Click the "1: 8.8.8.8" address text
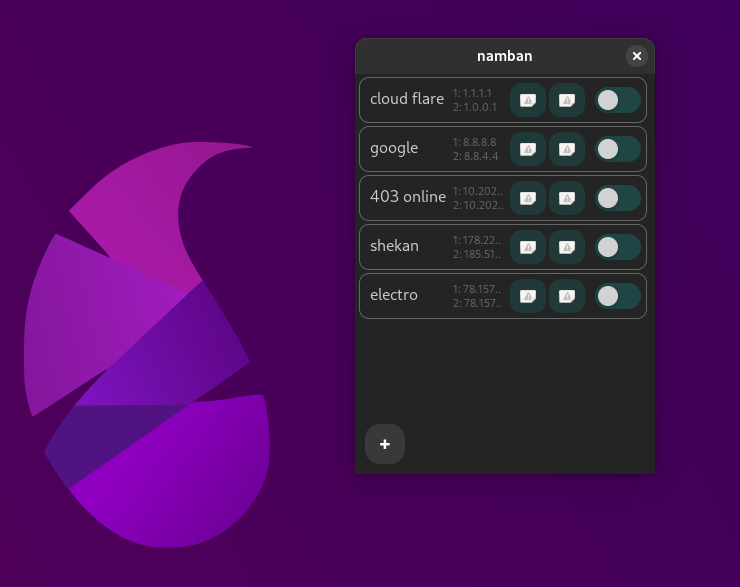The width and height of the screenshot is (740, 587). pos(474,142)
